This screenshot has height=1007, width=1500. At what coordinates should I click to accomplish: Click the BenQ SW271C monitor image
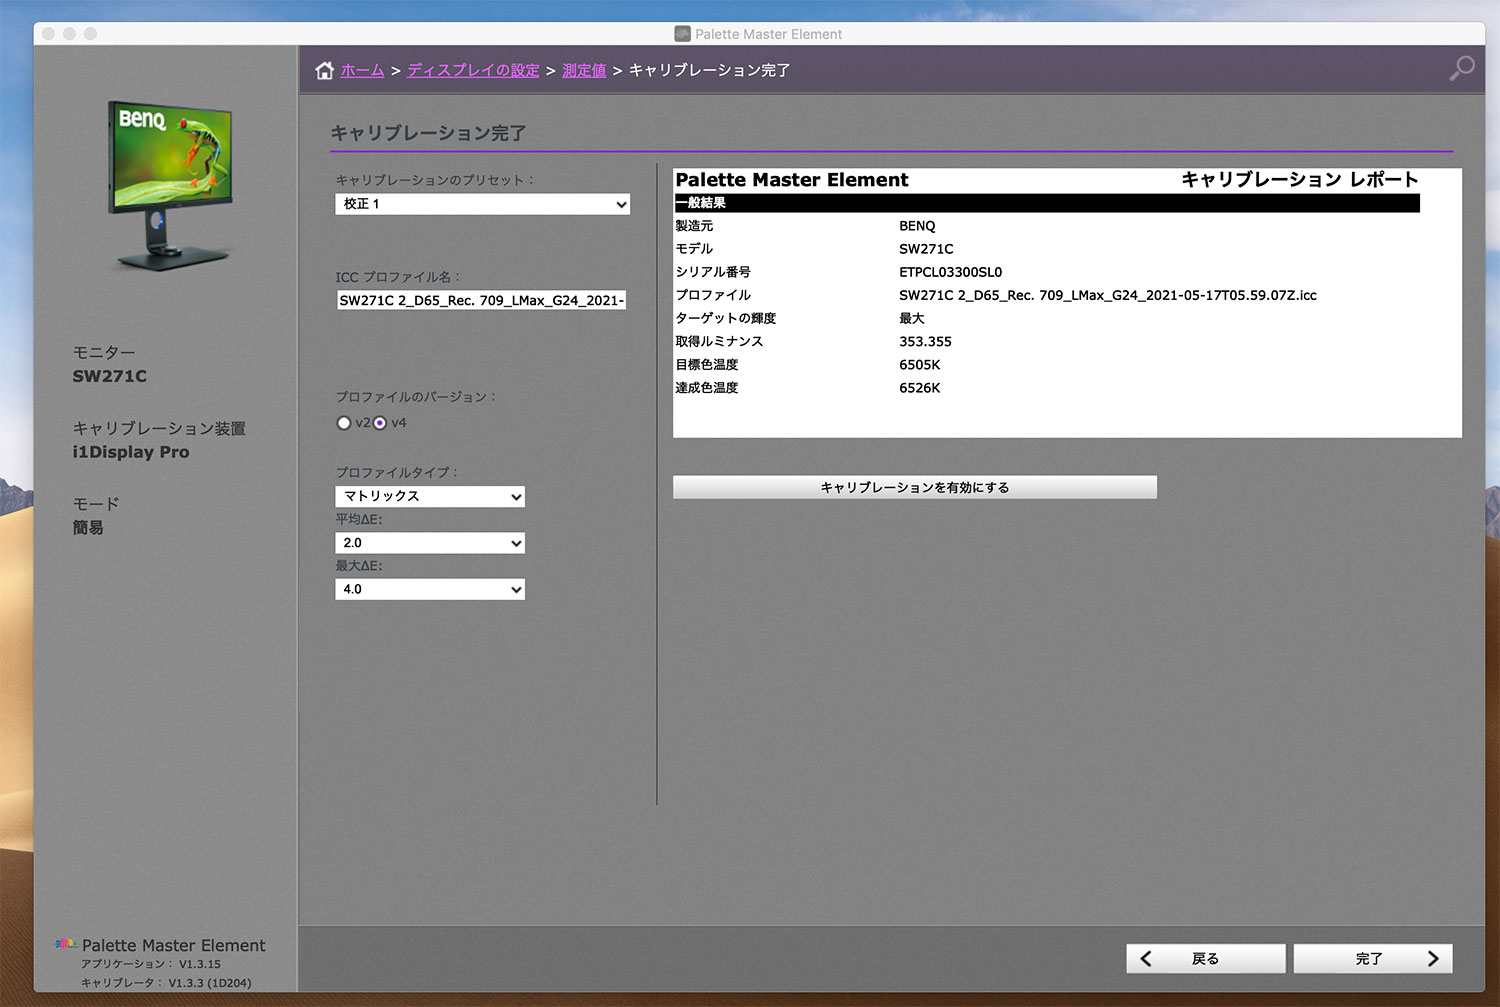[x=171, y=184]
